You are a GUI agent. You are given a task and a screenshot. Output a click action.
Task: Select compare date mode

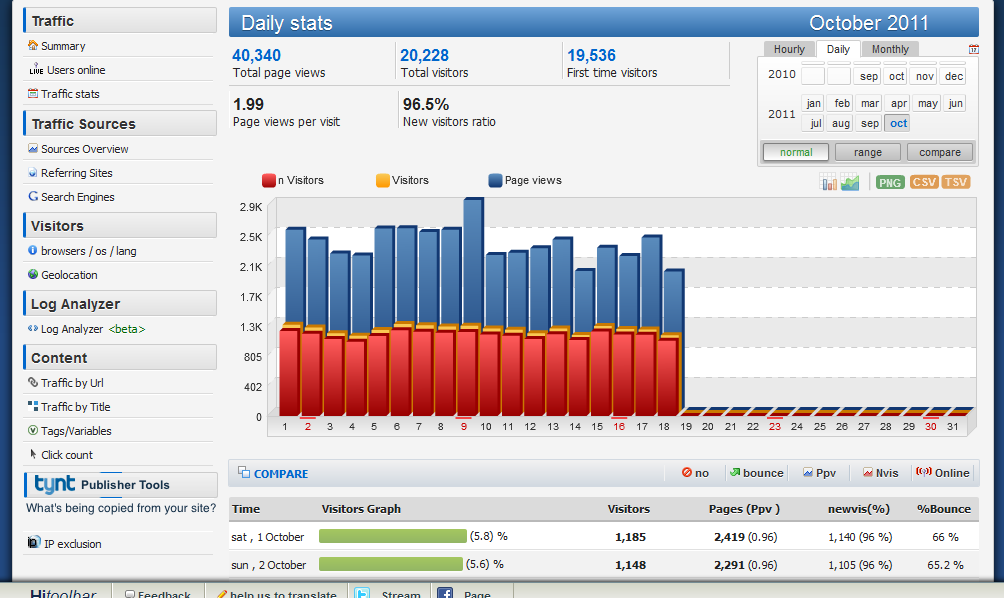tap(940, 152)
